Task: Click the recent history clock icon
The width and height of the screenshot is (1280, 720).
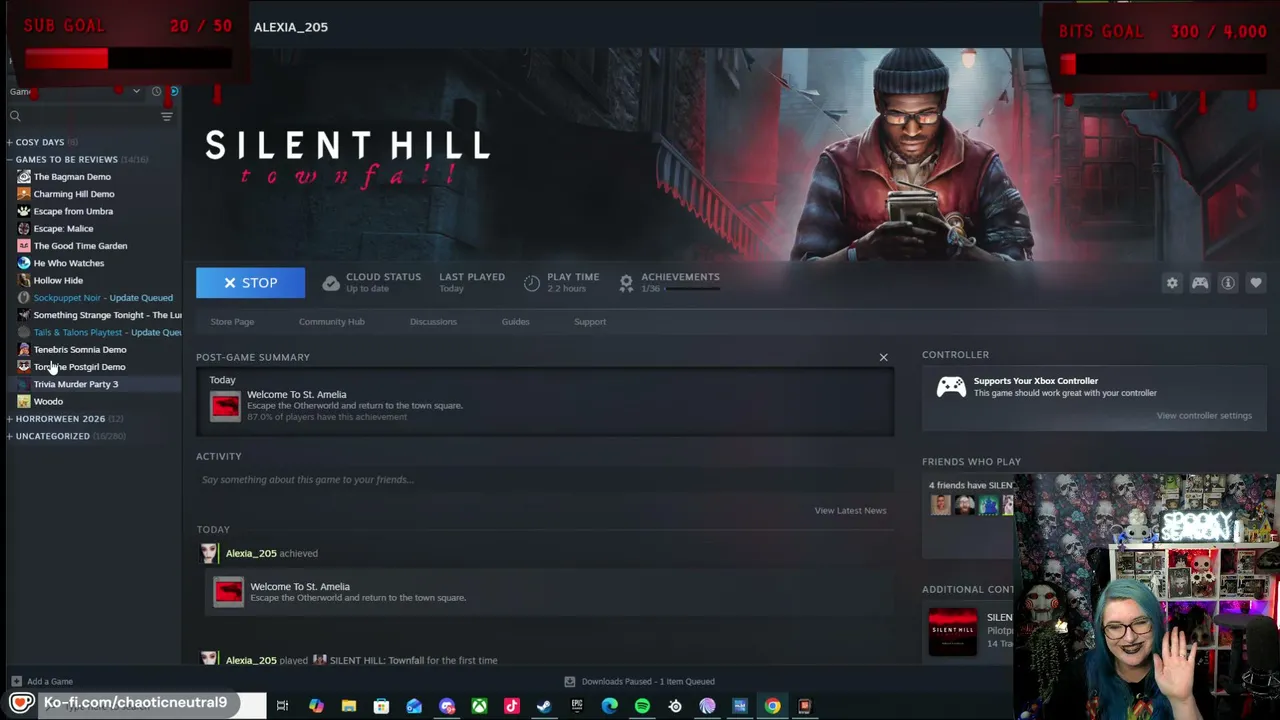Action: (x=156, y=91)
